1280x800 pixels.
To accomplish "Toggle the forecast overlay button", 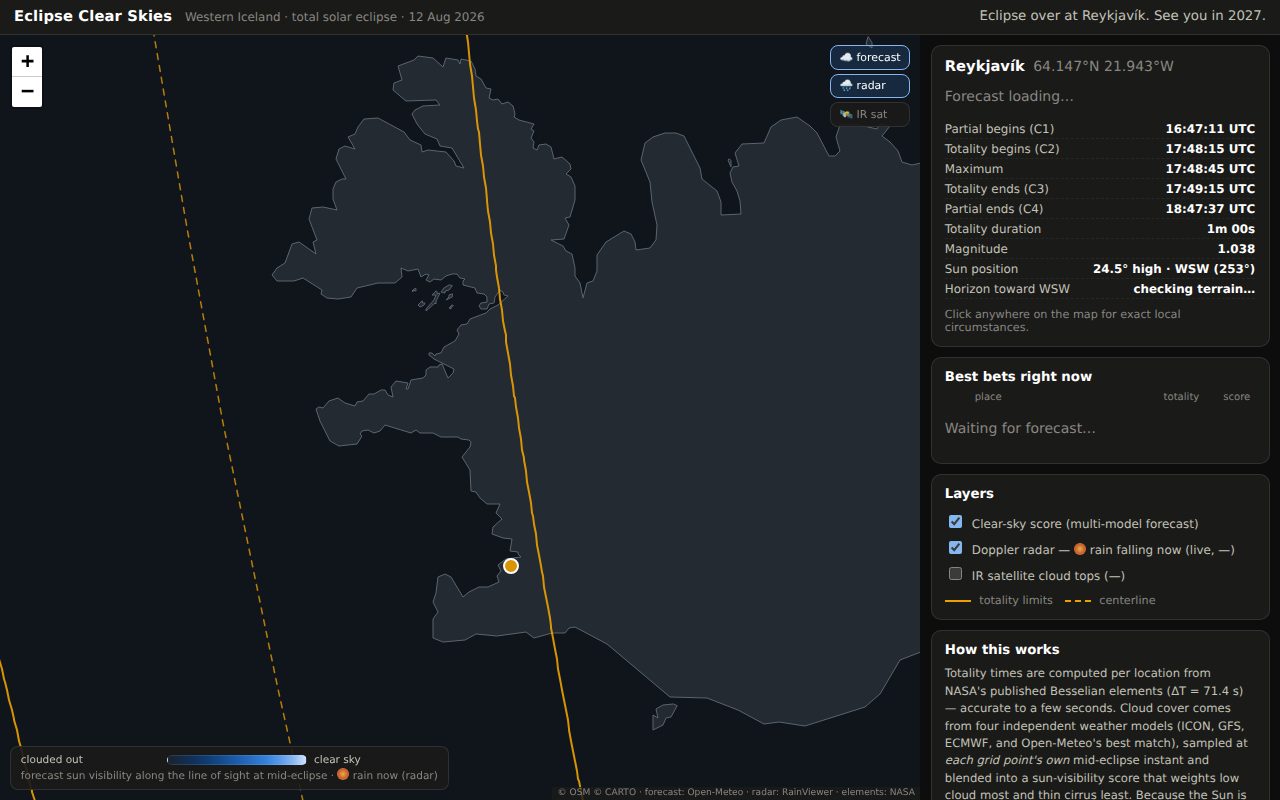I will pos(870,58).
